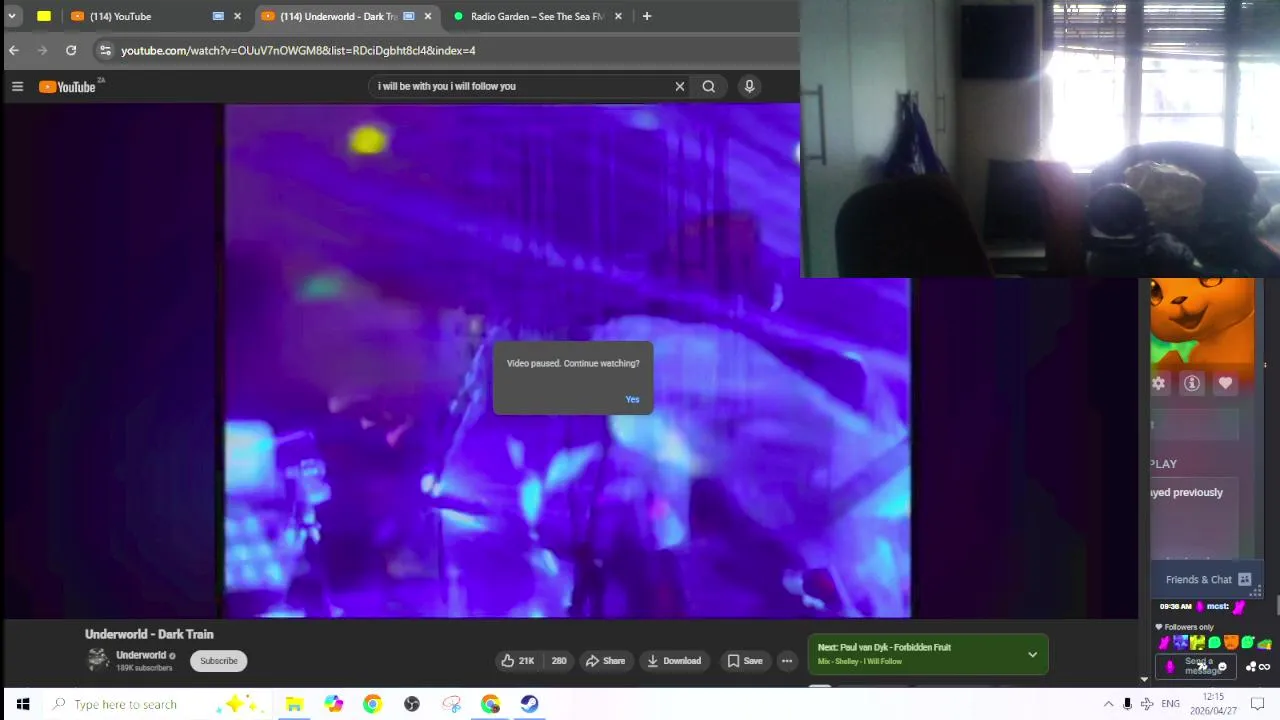Go forward with the browser forward arrow
1280x720 pixels.
pos(42,50)
